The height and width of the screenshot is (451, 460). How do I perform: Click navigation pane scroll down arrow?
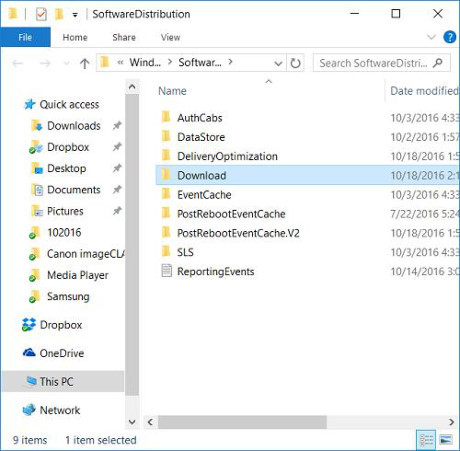[132, 422]
